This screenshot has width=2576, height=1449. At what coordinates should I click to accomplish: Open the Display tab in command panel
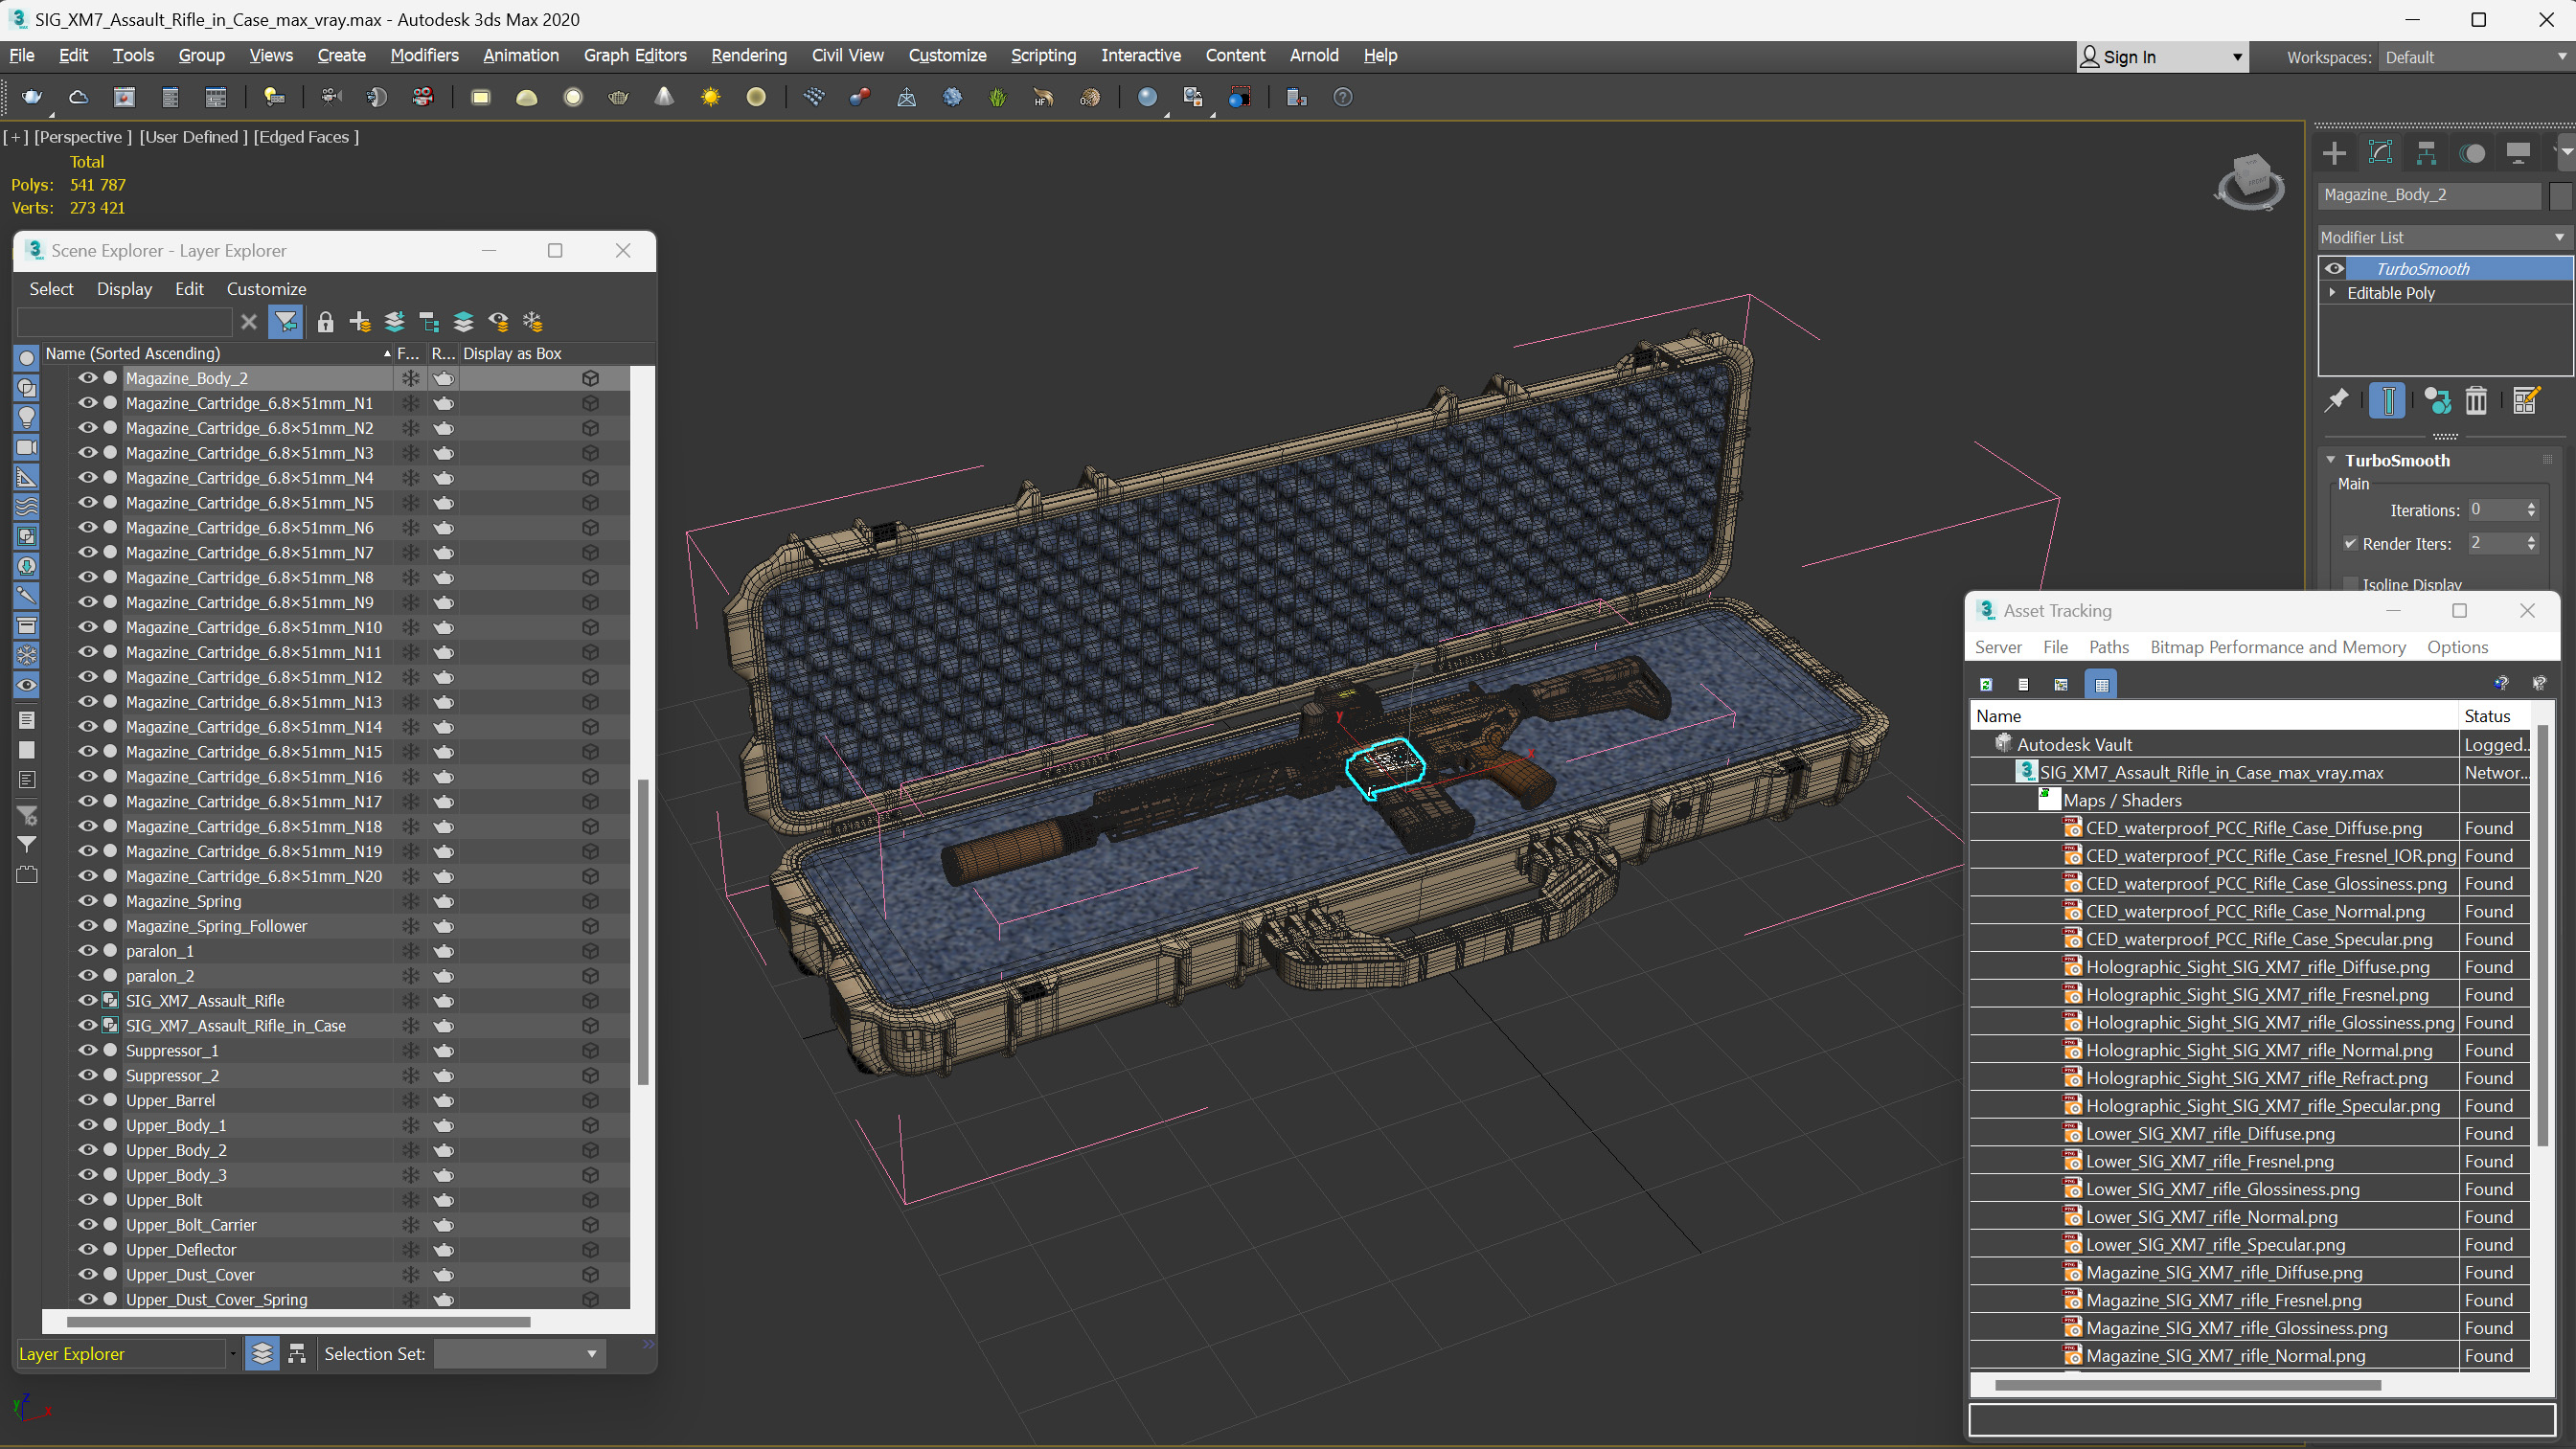[x=2518, y=153]
